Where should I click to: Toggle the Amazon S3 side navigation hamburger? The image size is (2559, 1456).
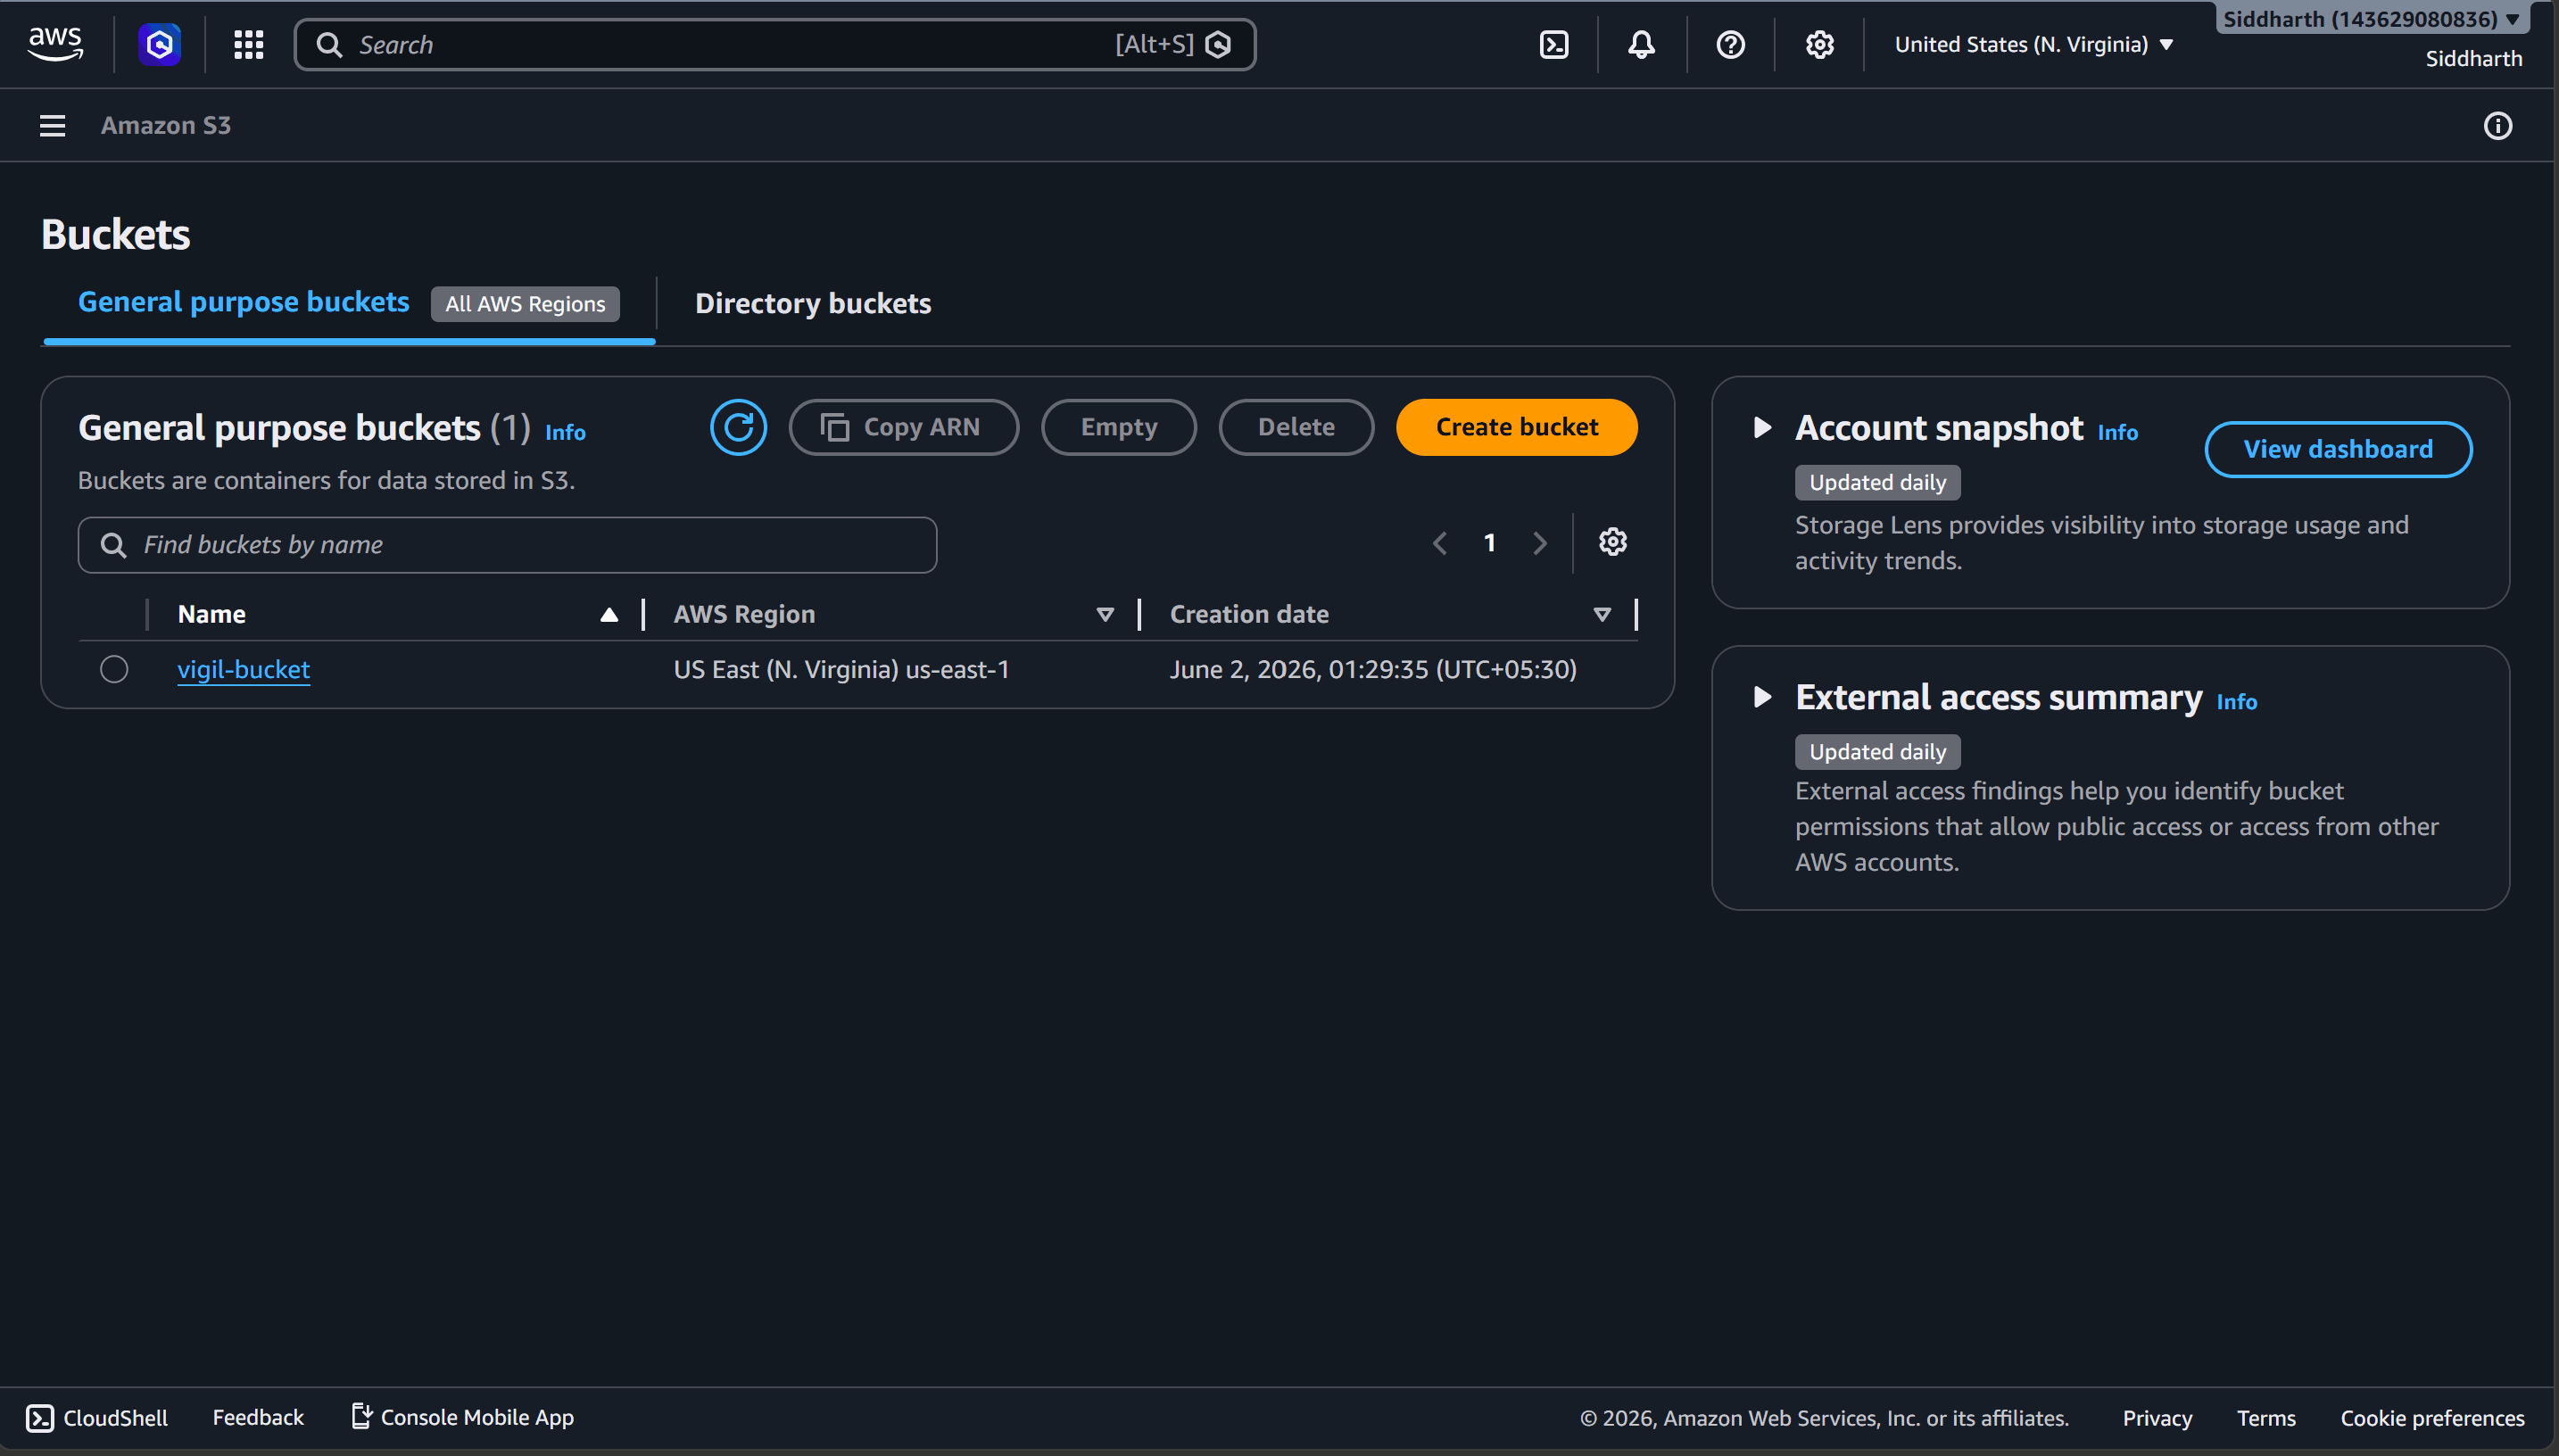tap(52, 126)
